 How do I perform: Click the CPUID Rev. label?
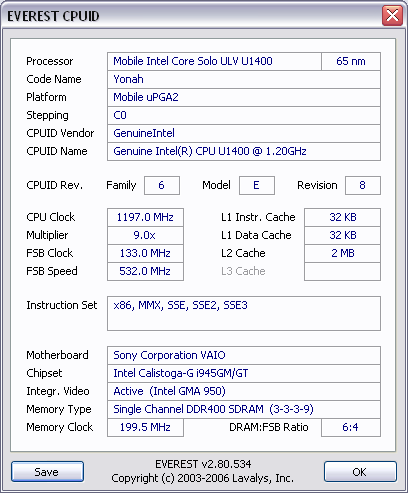pos(55,185)
